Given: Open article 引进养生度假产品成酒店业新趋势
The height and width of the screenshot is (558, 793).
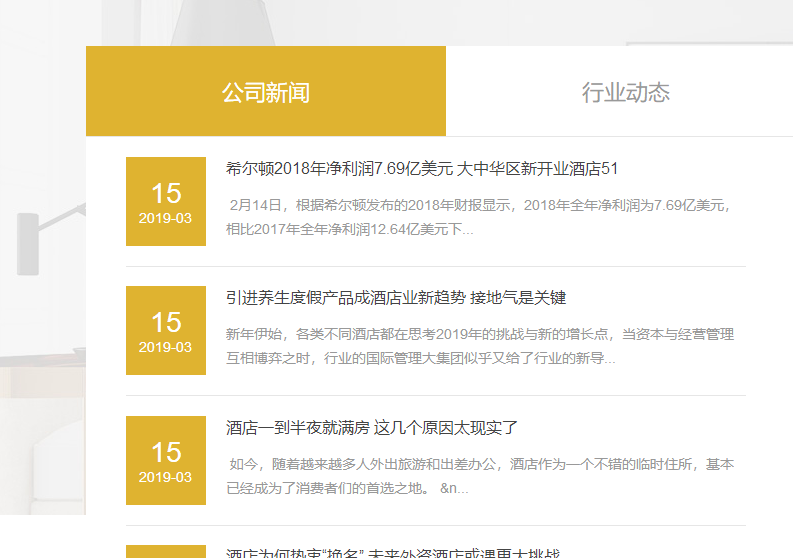Looking at the screenshot, I should click(x=395, y=297).
